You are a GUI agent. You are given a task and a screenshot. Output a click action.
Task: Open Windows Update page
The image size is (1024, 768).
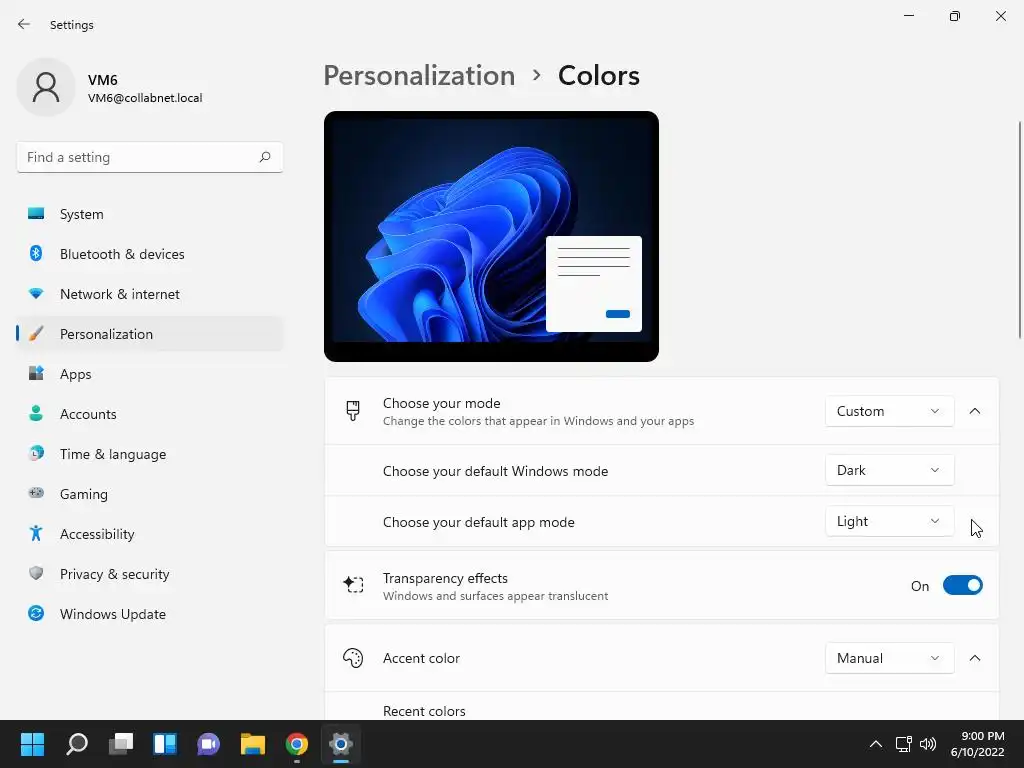point(150,613)
